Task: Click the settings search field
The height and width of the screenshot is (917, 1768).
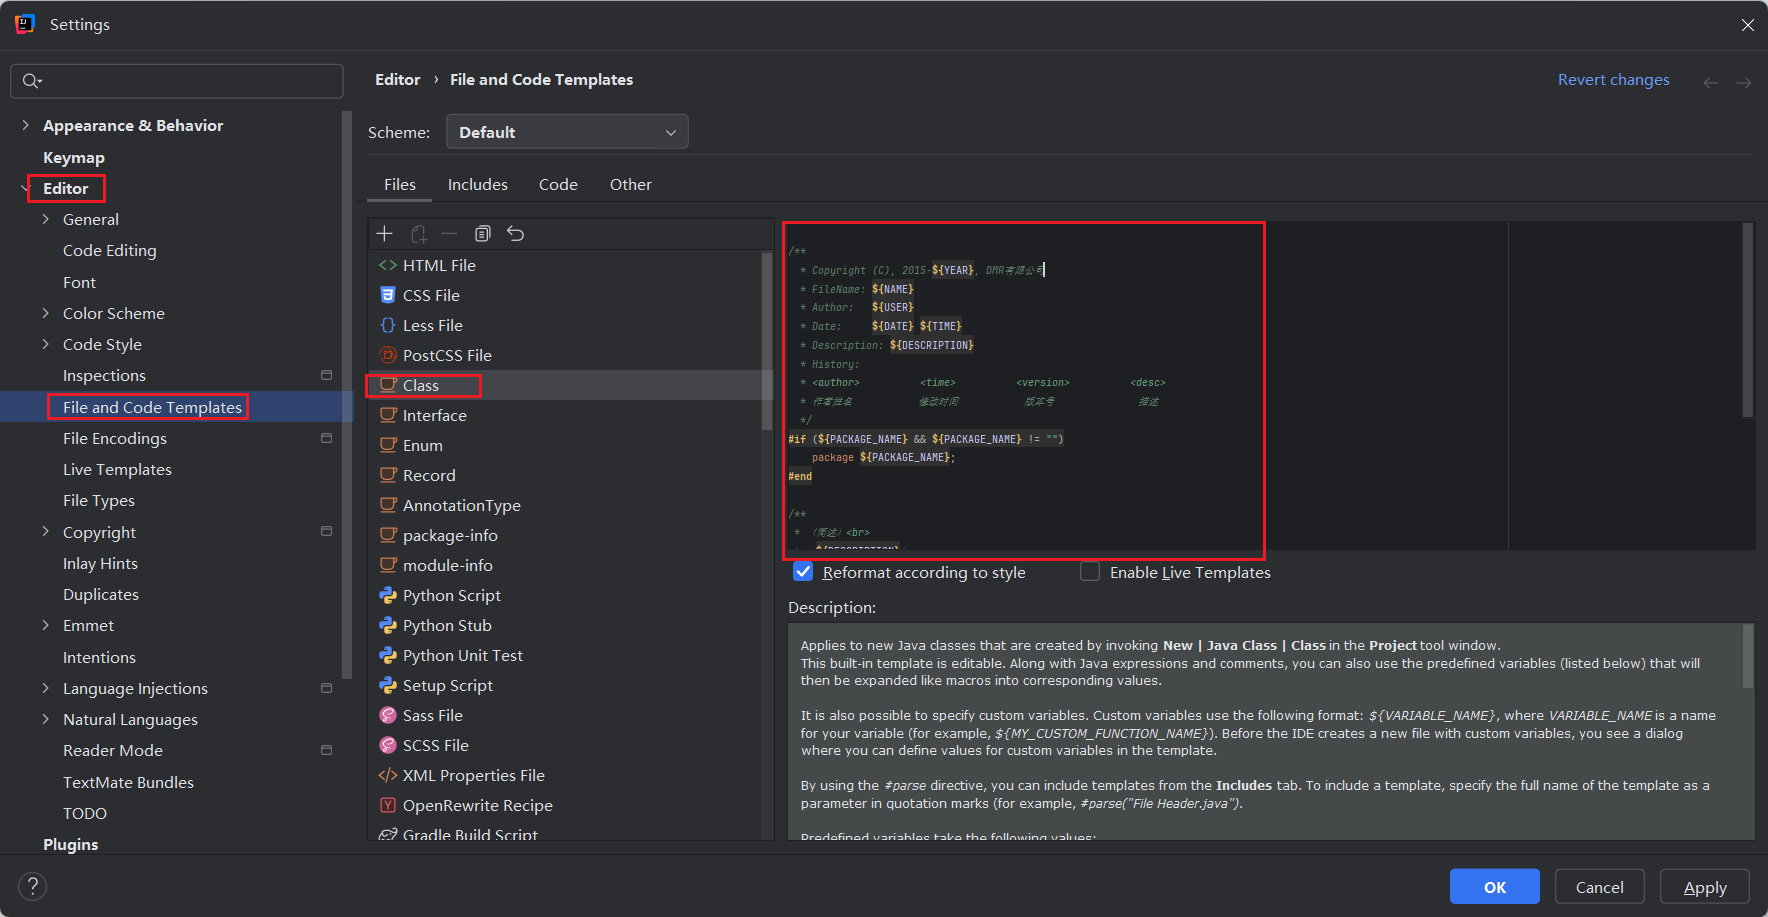Action: tap(177, 81)
